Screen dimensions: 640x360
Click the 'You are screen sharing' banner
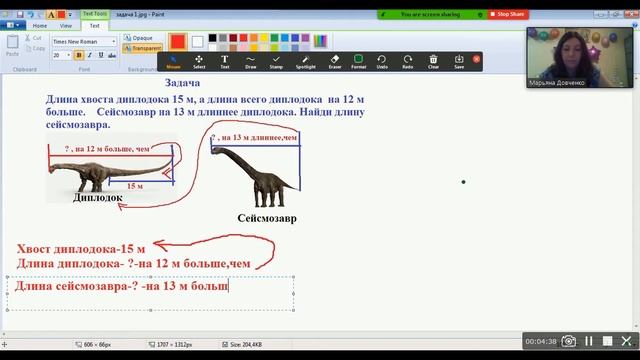(430, 14)
